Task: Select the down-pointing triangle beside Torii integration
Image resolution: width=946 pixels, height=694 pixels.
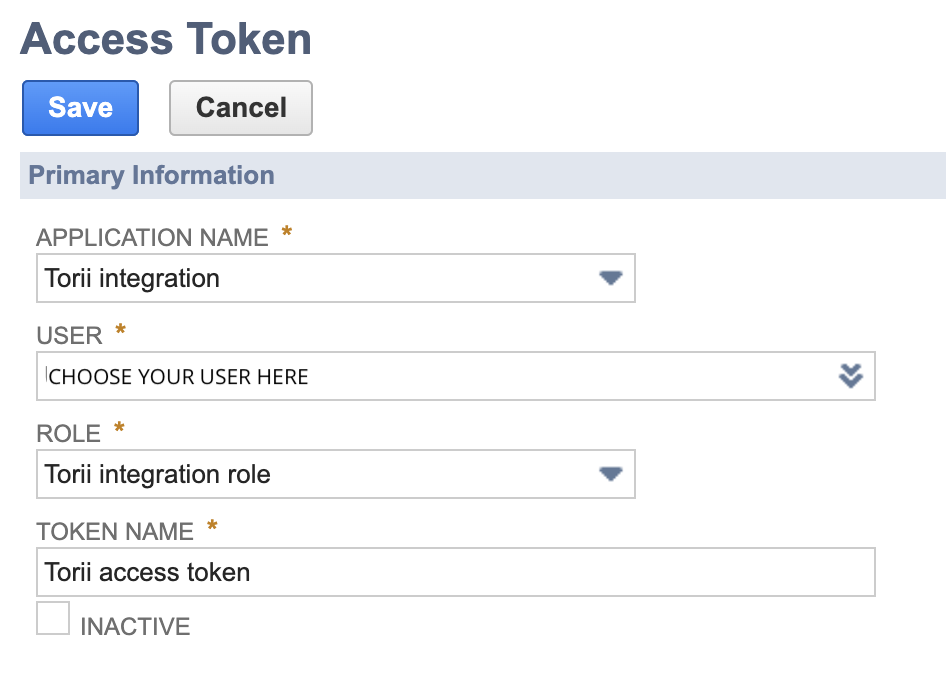Action: (x=610, y=278)
